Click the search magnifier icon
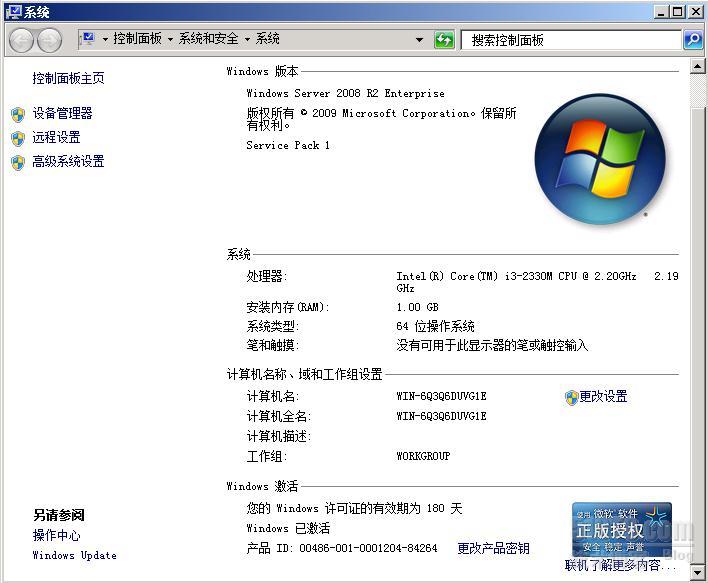Screen dimensions: 708x583 click(693, 40)
